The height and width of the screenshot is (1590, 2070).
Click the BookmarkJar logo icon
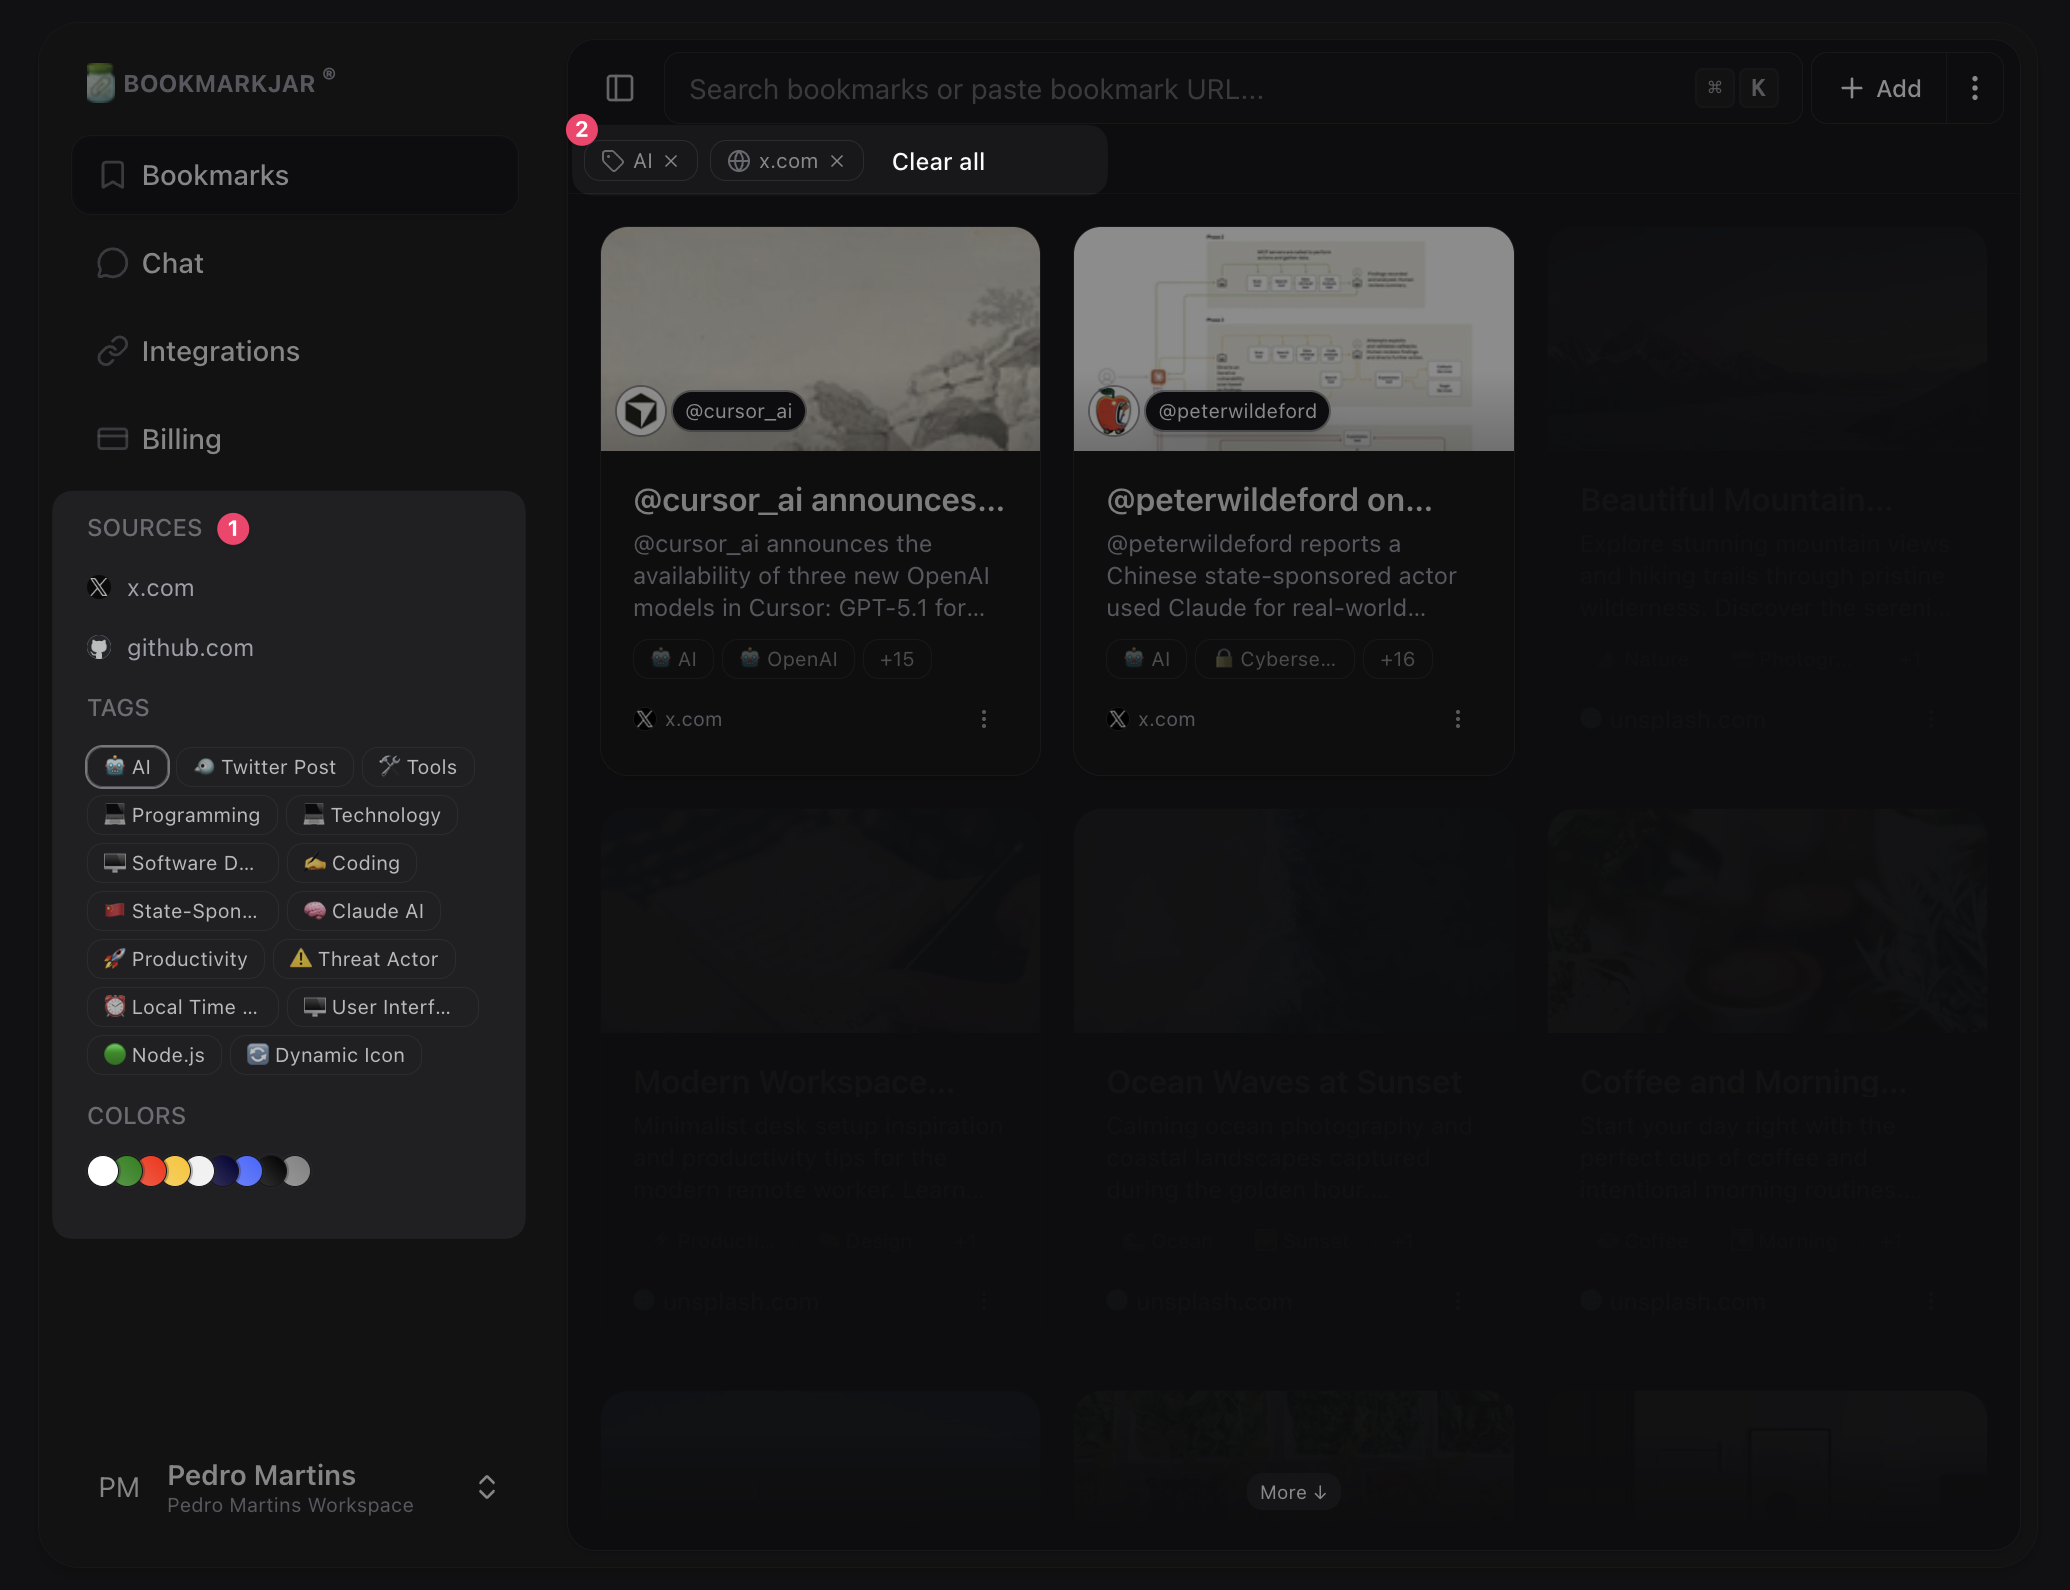(x=101, y=82)
